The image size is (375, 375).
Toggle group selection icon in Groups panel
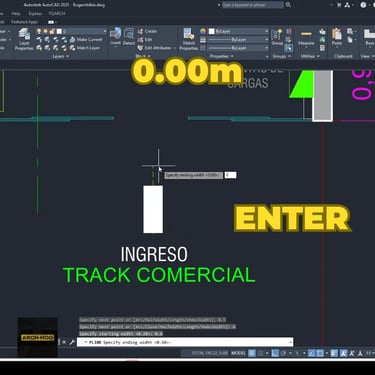point(289,48)
